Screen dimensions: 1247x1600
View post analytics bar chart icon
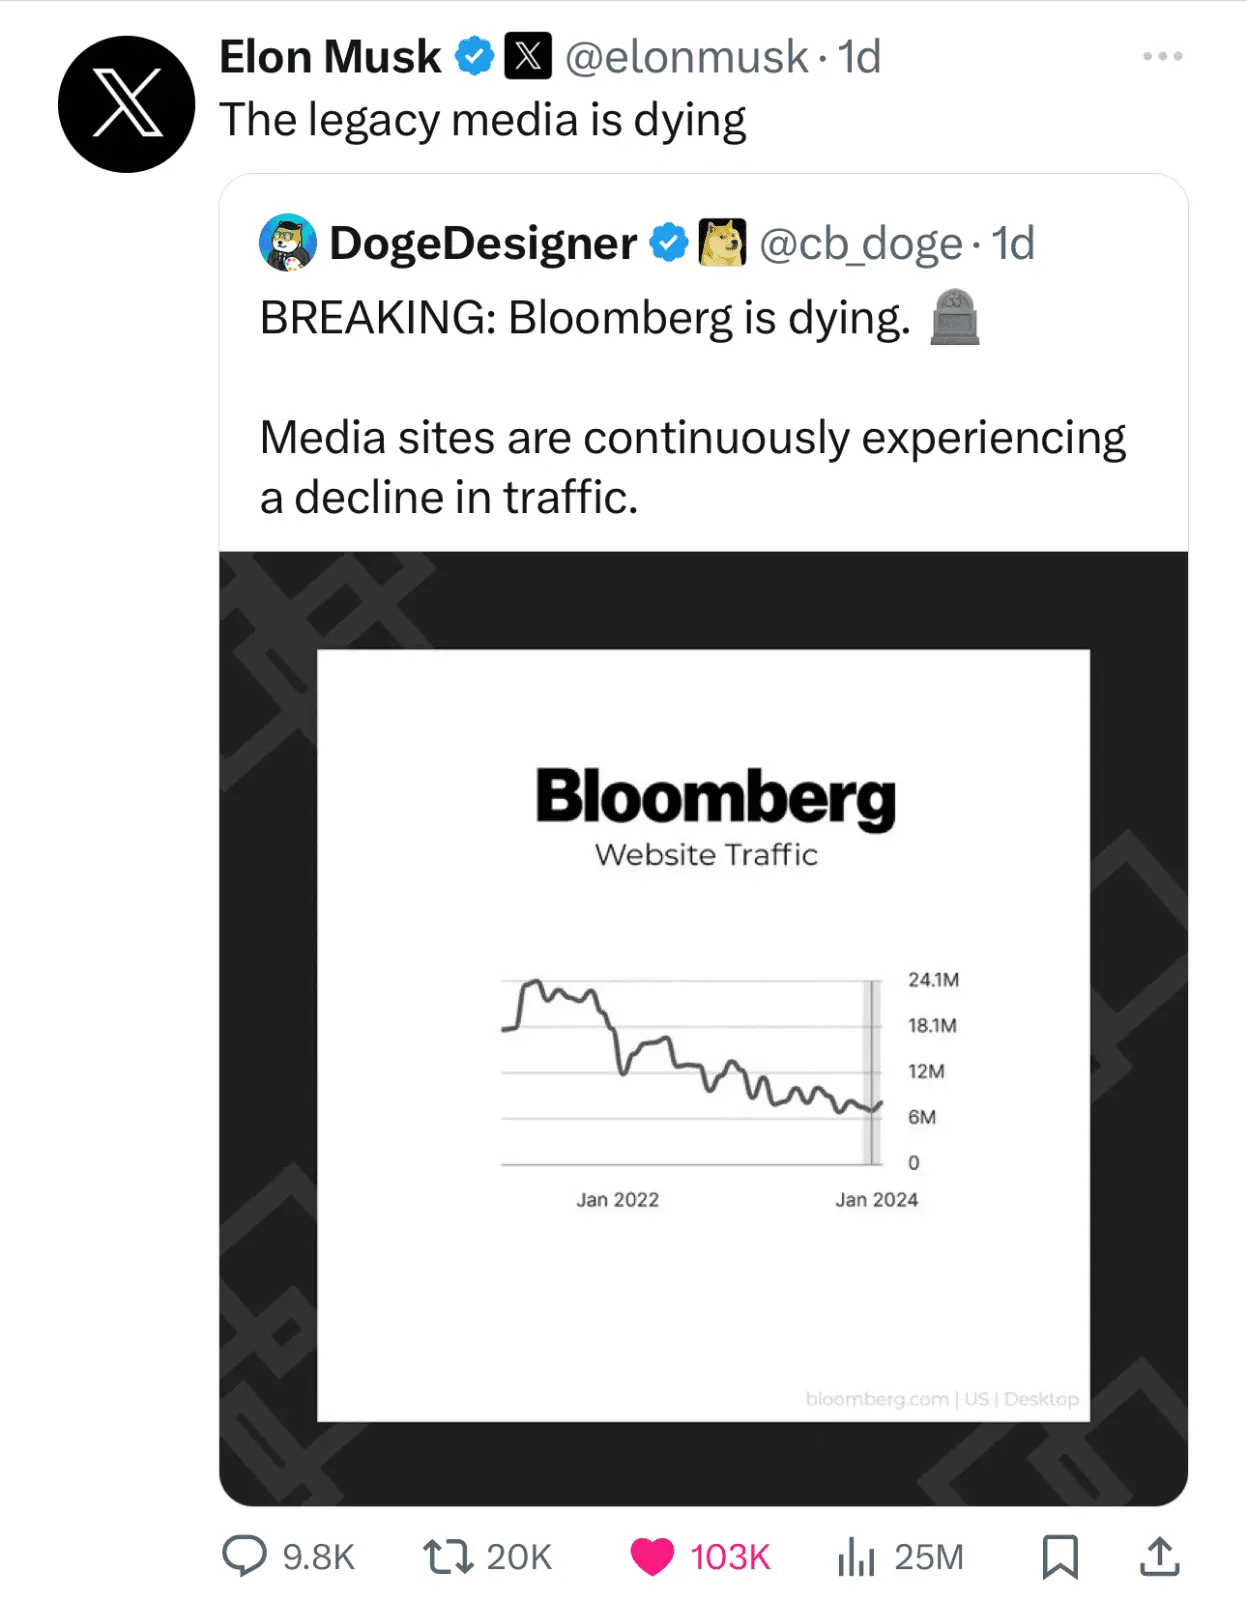[x=856, y=1556]
